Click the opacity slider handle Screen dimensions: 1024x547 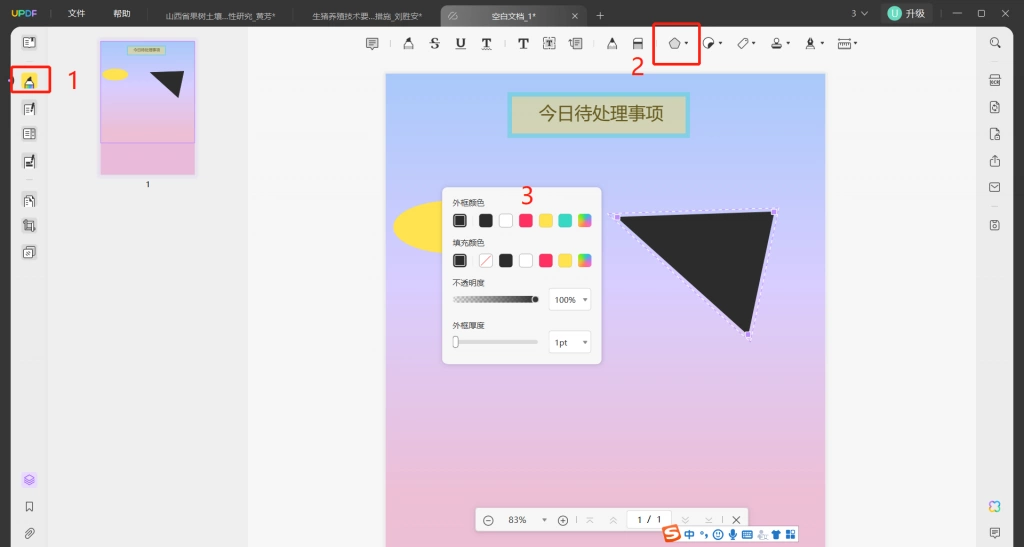click(536, 300)
